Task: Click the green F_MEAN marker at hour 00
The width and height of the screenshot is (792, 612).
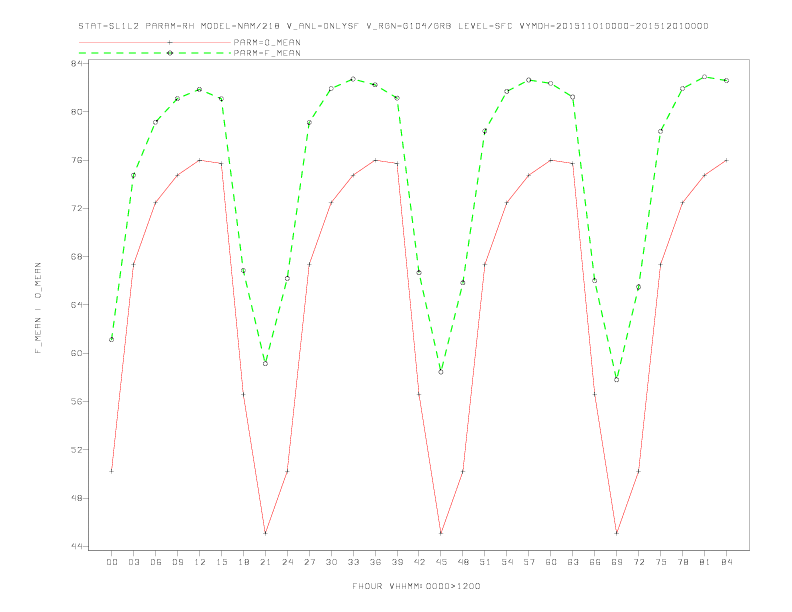Action: [112, 339]
